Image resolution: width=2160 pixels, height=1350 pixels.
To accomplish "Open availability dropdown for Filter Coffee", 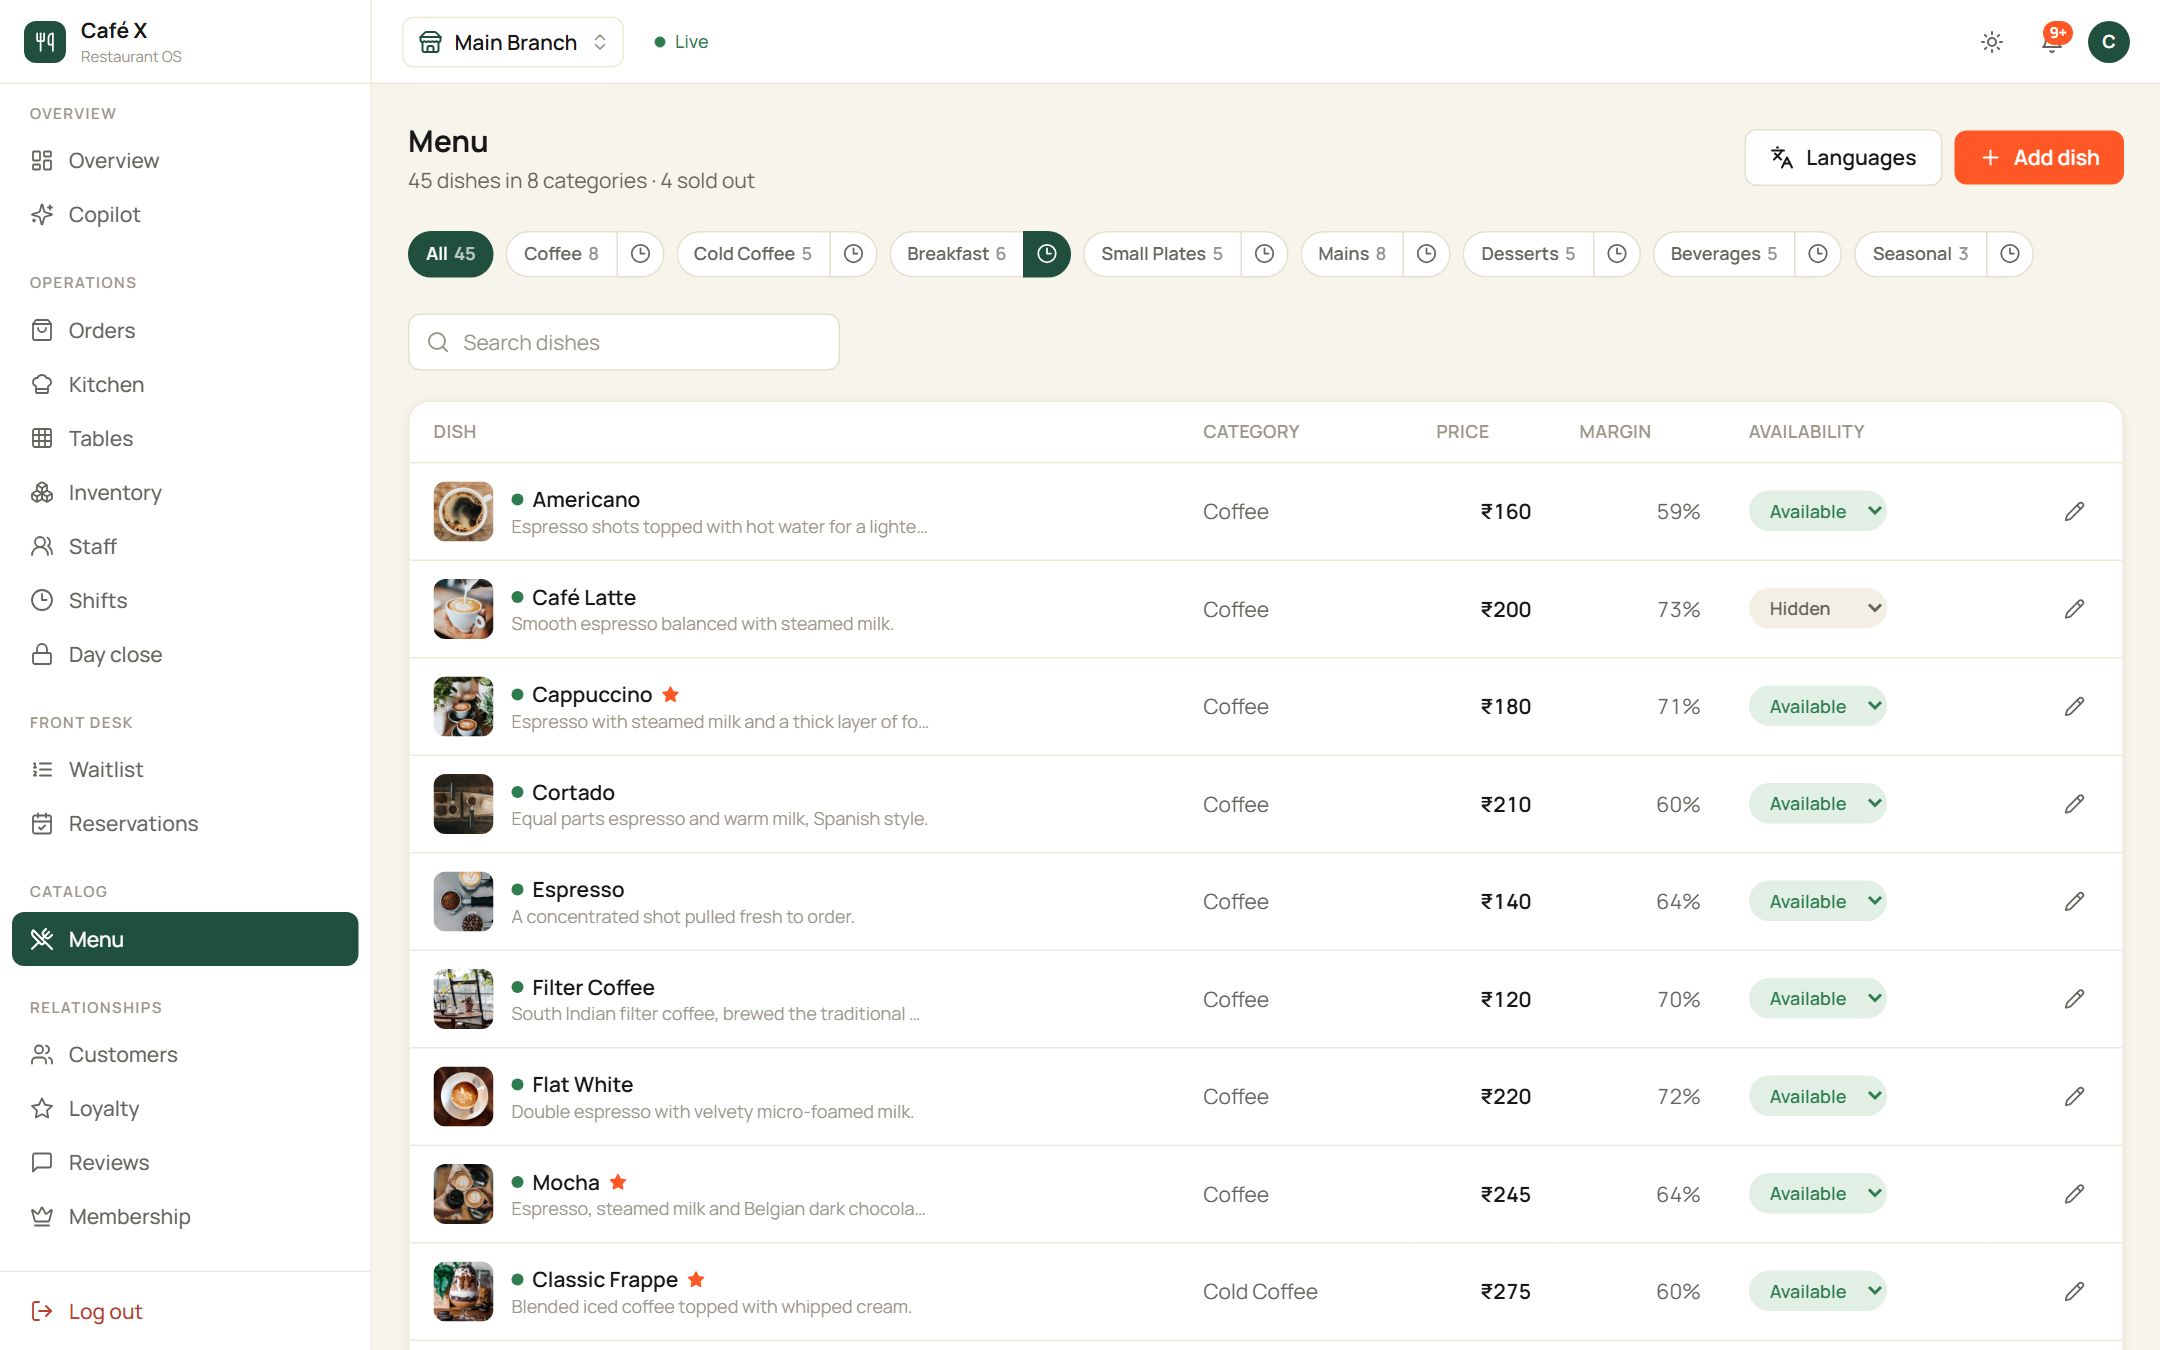I will 1817,999.
